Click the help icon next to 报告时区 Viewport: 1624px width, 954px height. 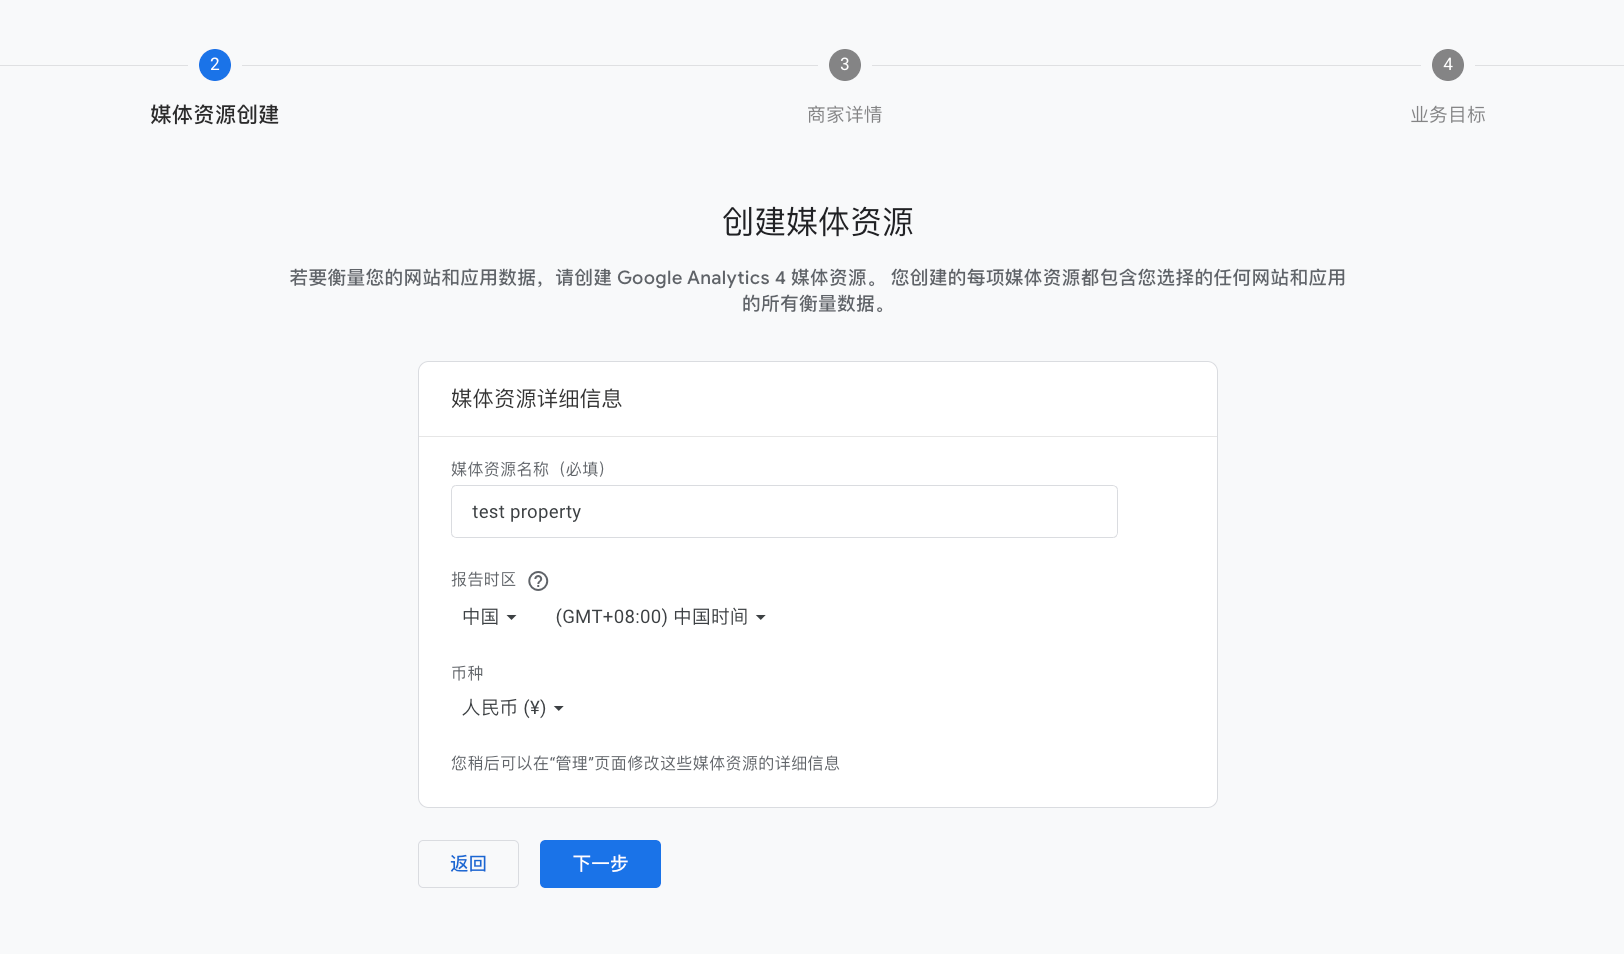pos(538,581)
